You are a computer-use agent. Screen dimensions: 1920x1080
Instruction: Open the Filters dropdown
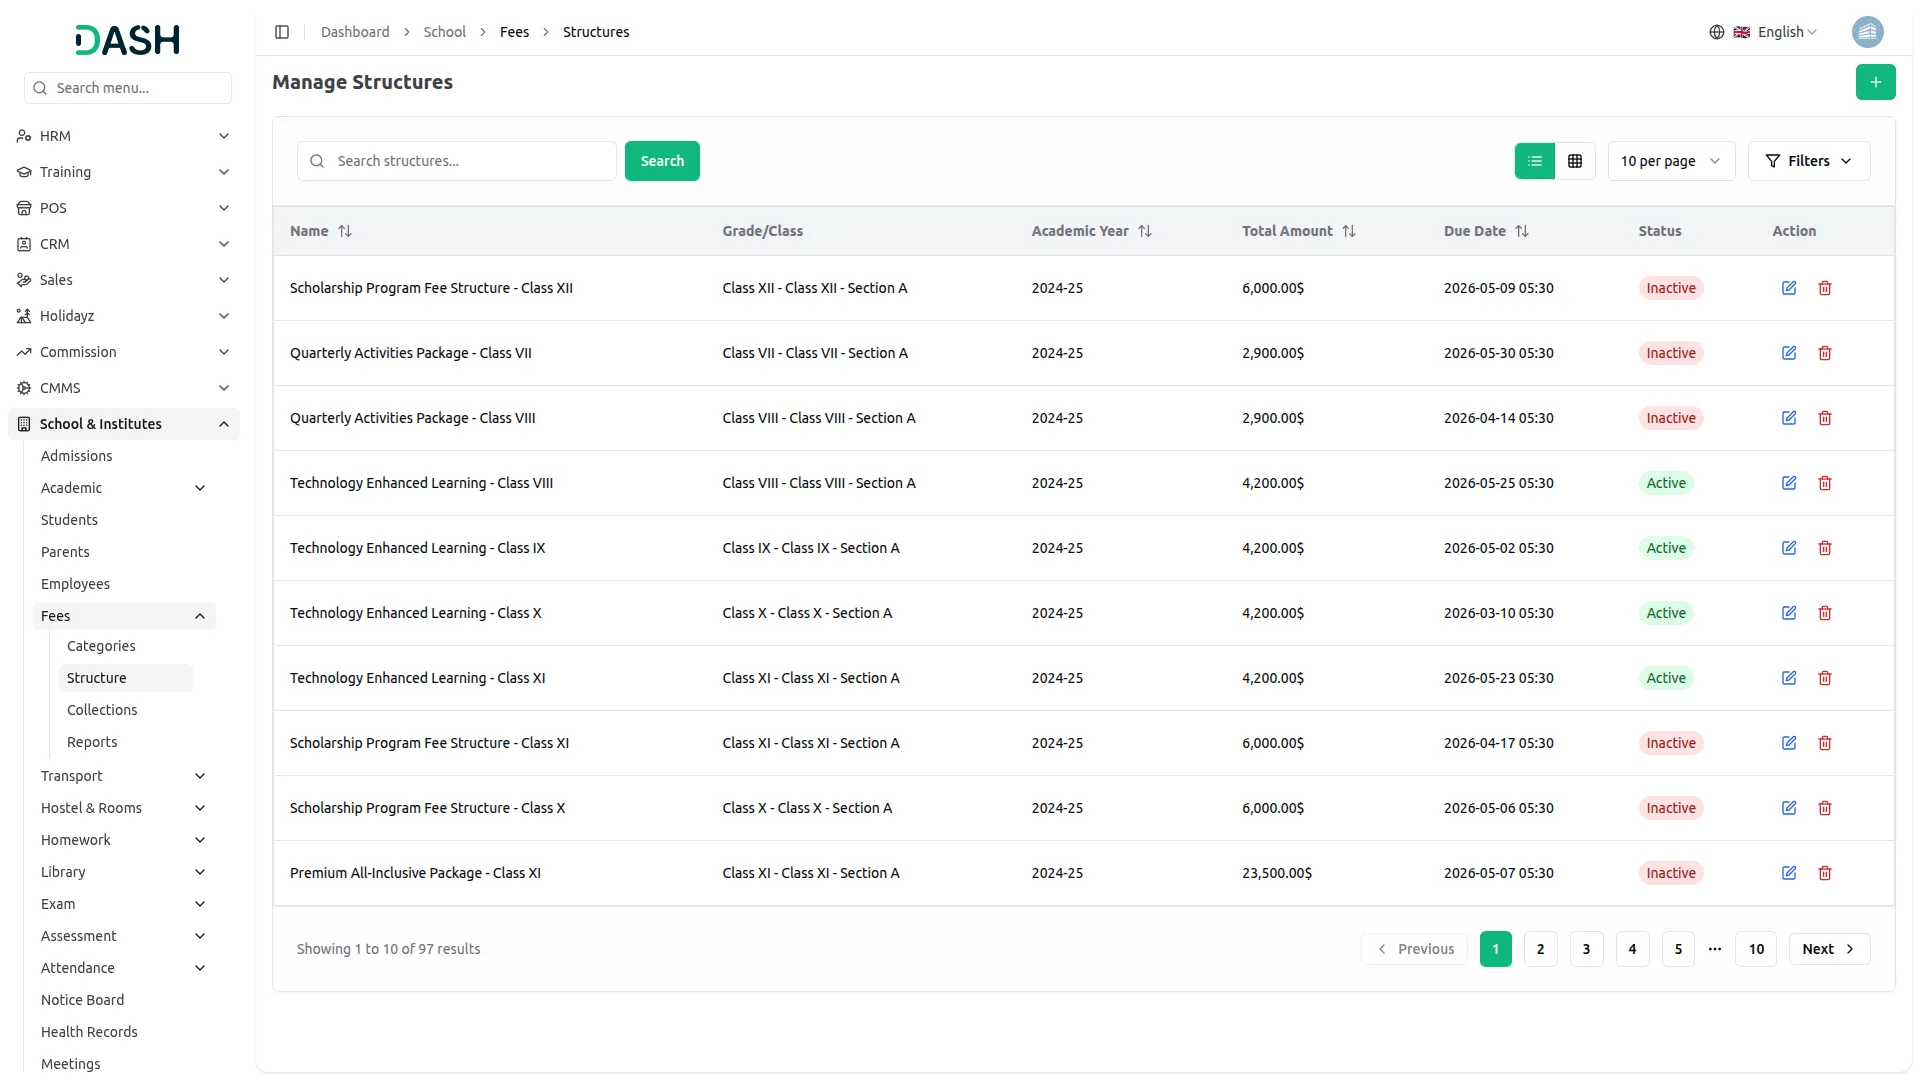click(x=1809, y=161)
